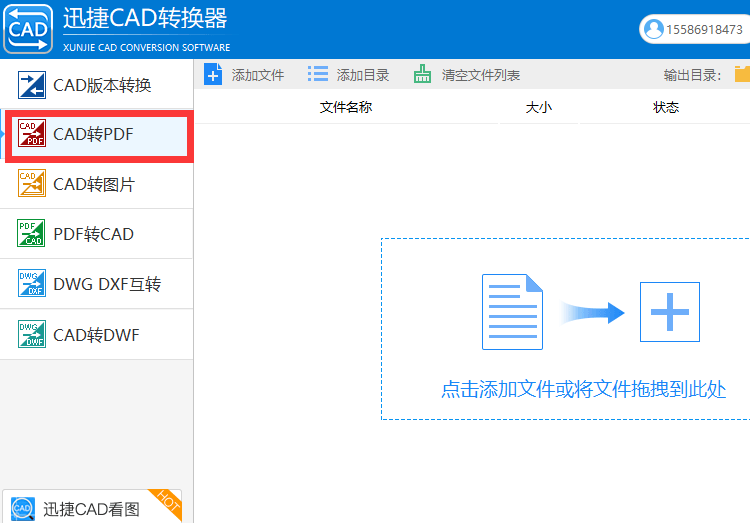Open the 迅捷CAD看图 promo button
The height and width of the screenshot is (523, 750).
[92, 506]
